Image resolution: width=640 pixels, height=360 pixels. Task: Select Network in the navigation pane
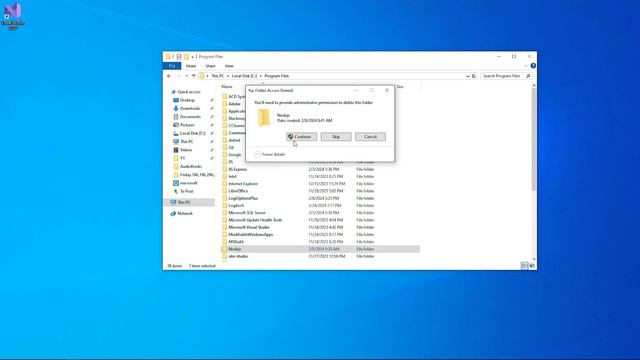pyautogui.click(x=184, y=213)
